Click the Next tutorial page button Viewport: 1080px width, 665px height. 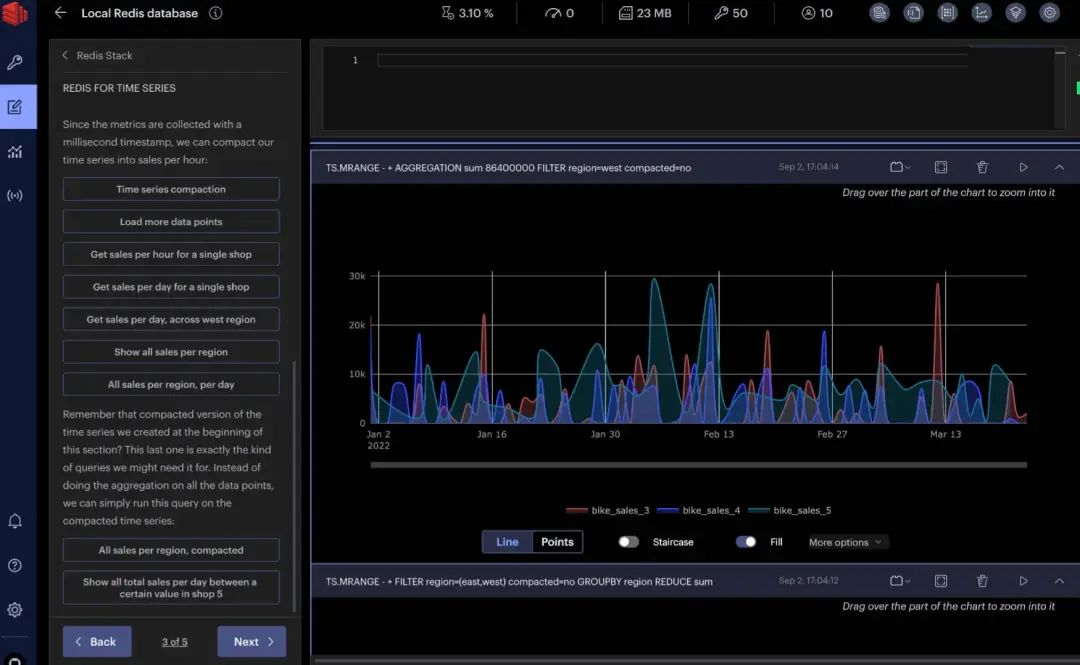[x=251, y=642]
